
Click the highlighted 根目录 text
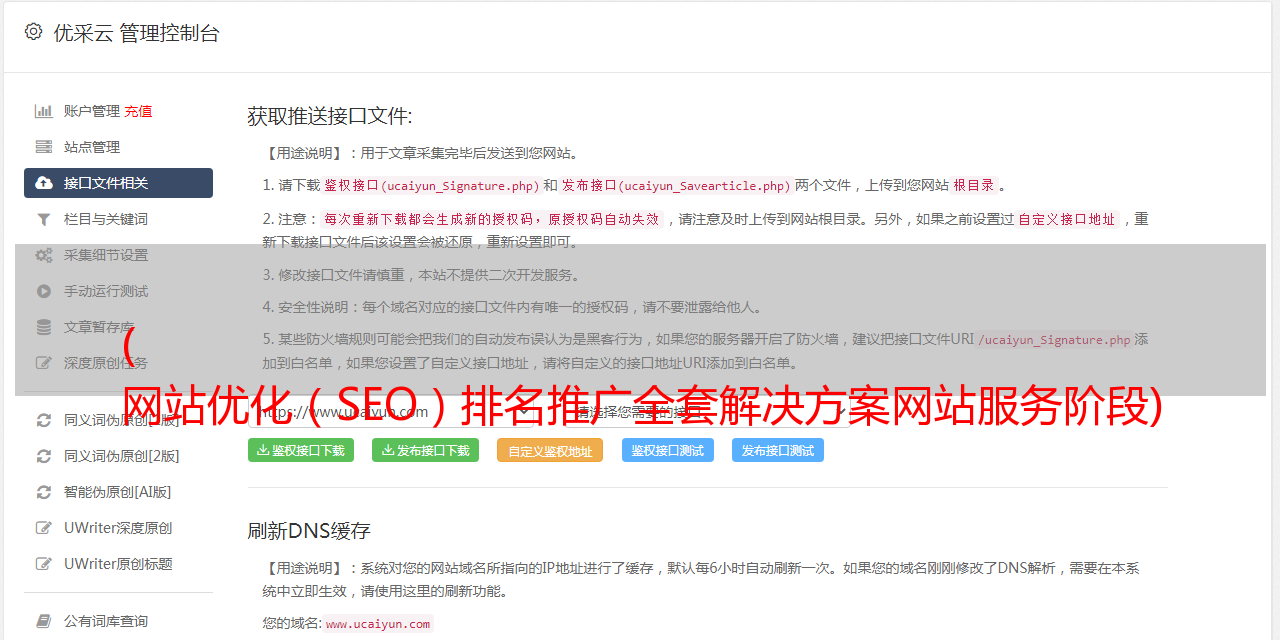tap(974, 185)
